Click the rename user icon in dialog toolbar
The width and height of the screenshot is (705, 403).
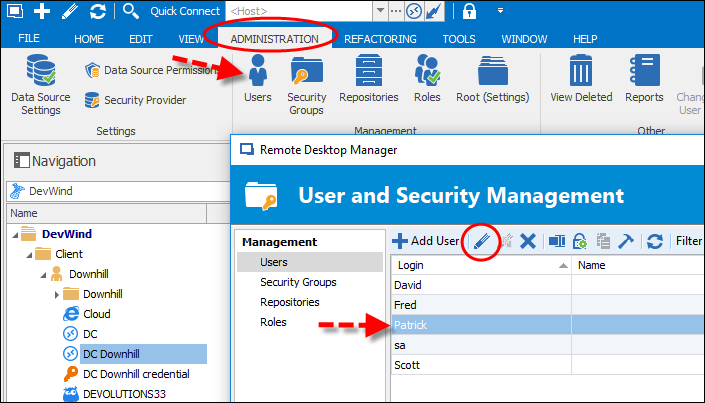point(557,241)
